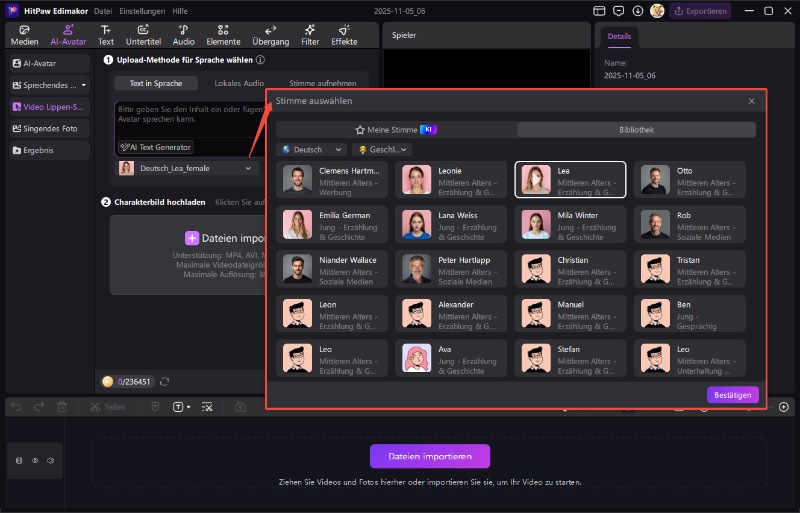Viewport: 800px width, 513px height.
Task: Open the Deutsch_Lea_female voice dropdown
Action: [x=186, y=168]
